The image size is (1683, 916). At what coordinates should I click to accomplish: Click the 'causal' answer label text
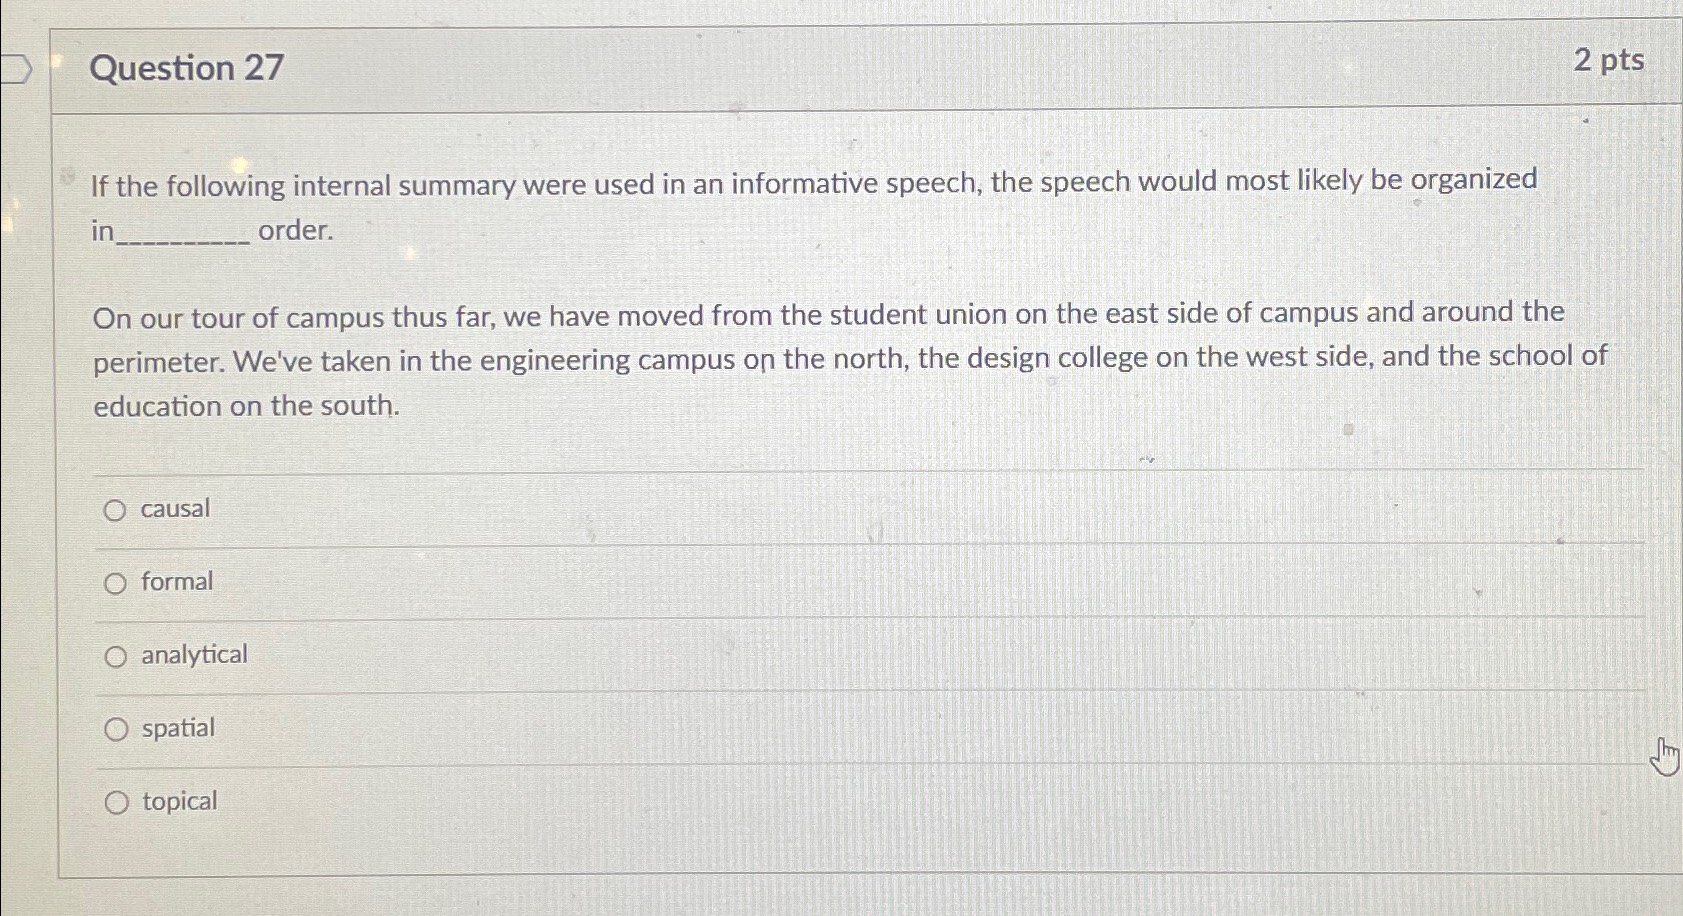click(x=174, y=509)
